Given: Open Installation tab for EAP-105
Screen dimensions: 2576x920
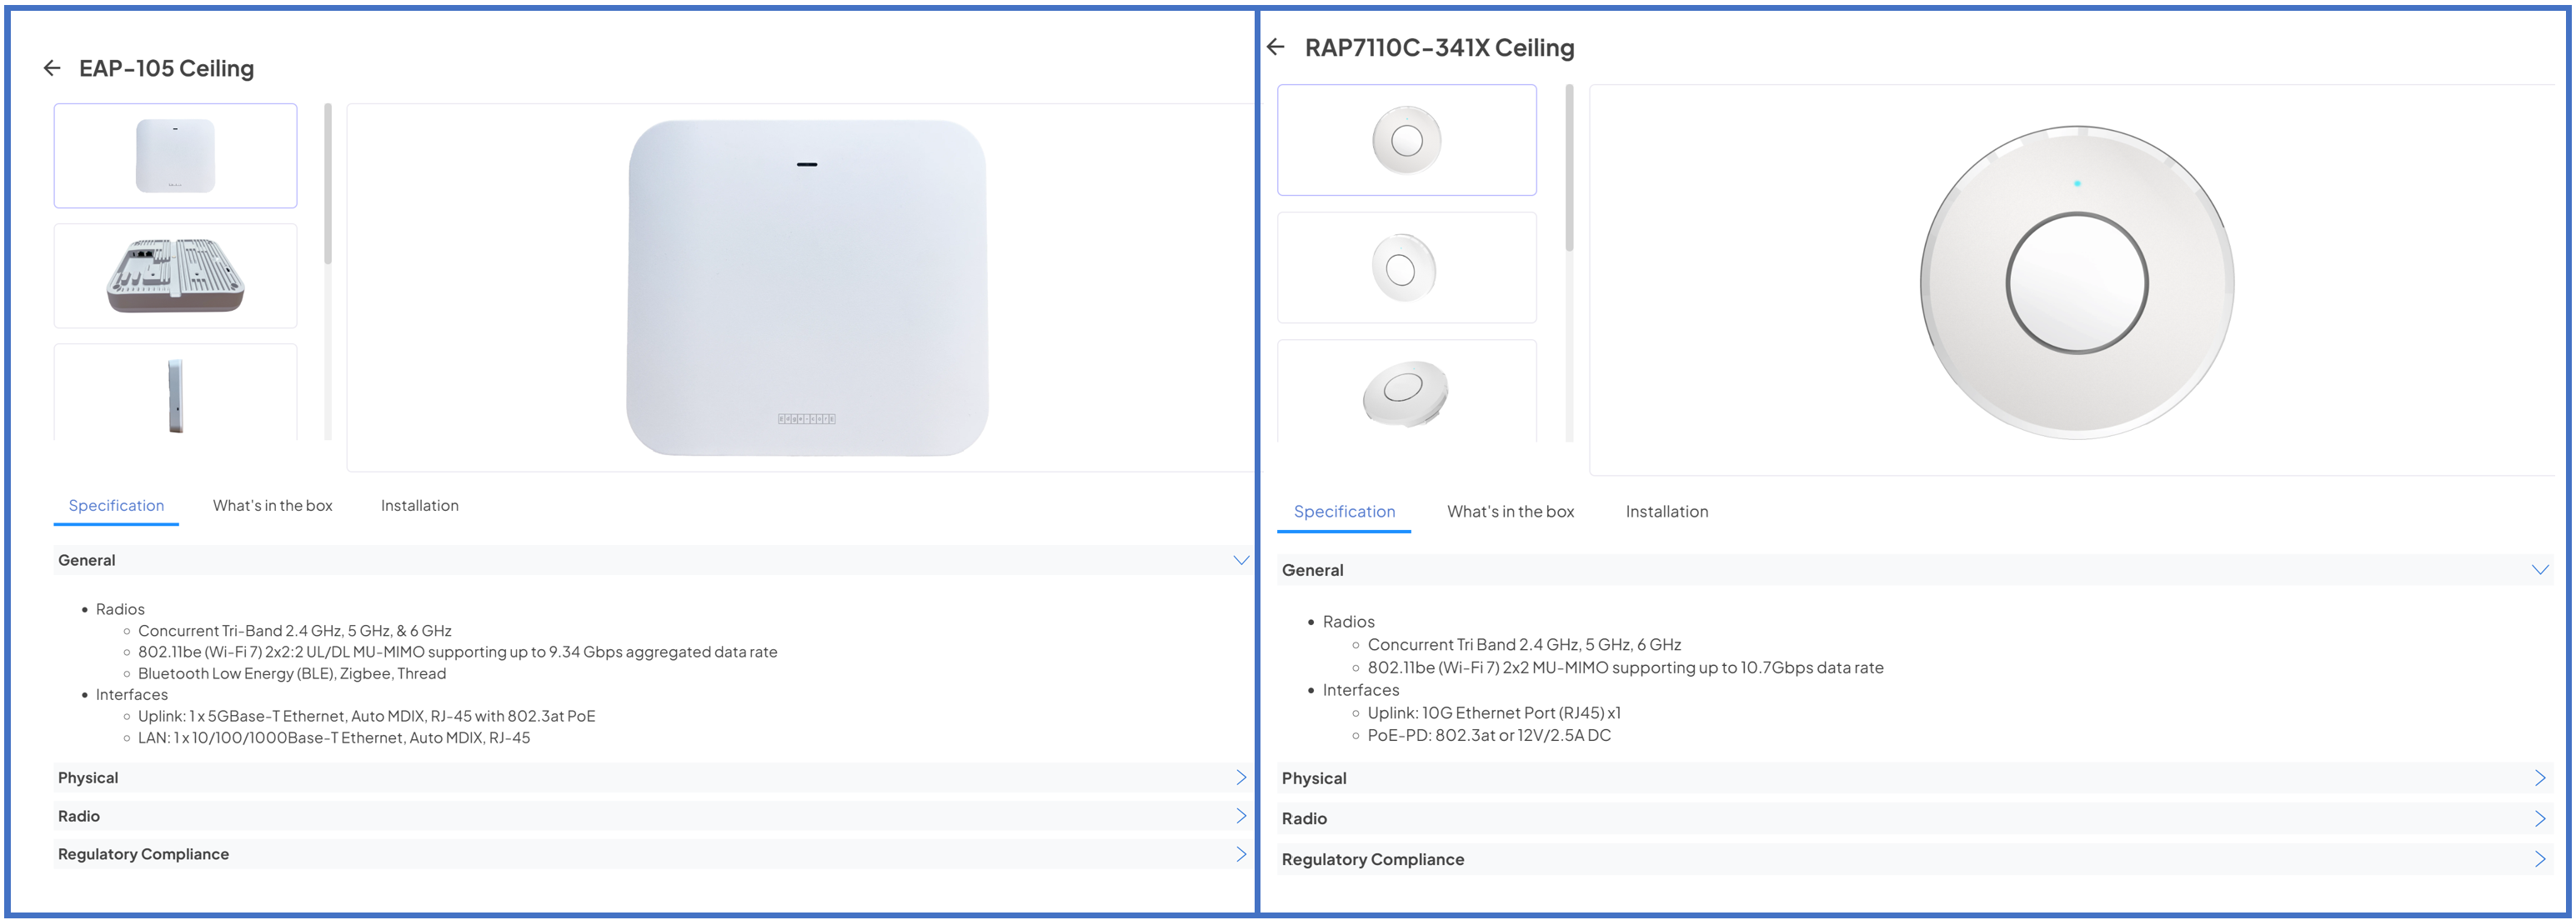Looking at the screenshot, I should [419, 506].
